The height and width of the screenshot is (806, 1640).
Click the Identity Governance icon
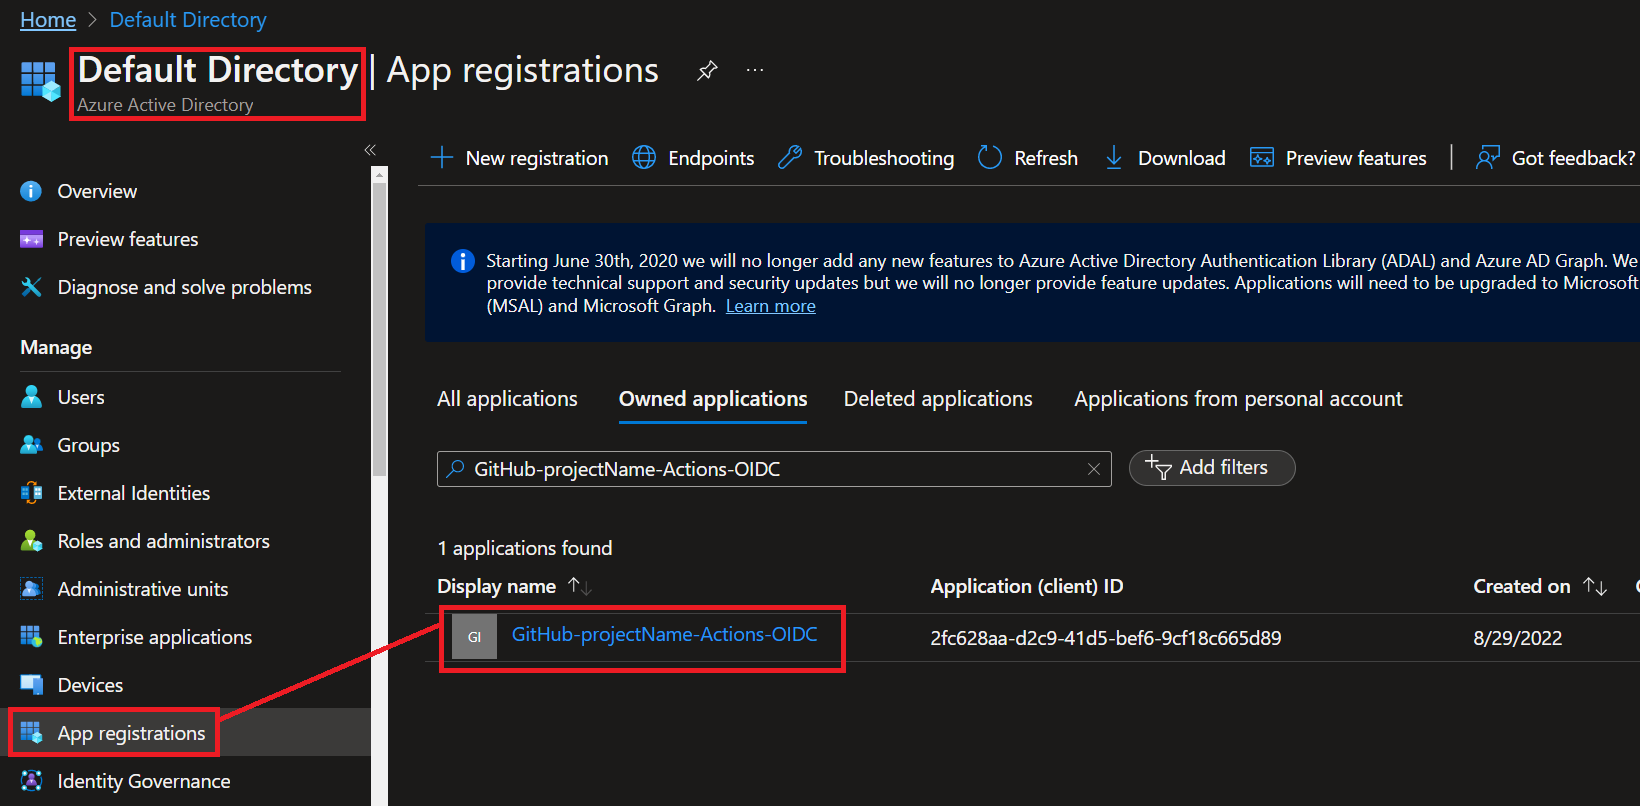31,781
